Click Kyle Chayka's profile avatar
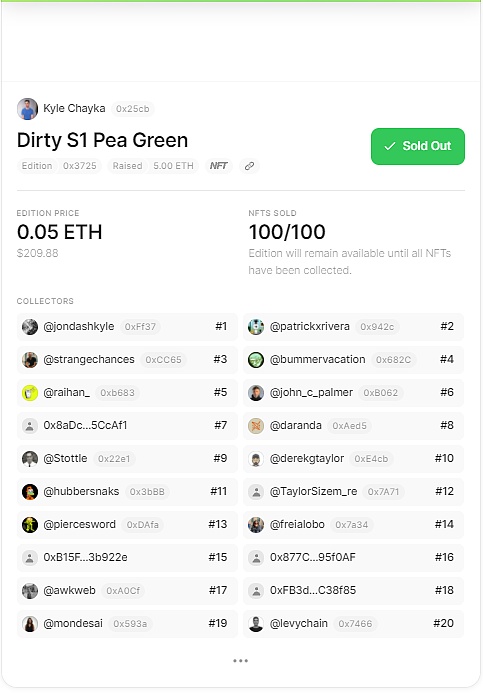483x698 pixels. point(28,109)
